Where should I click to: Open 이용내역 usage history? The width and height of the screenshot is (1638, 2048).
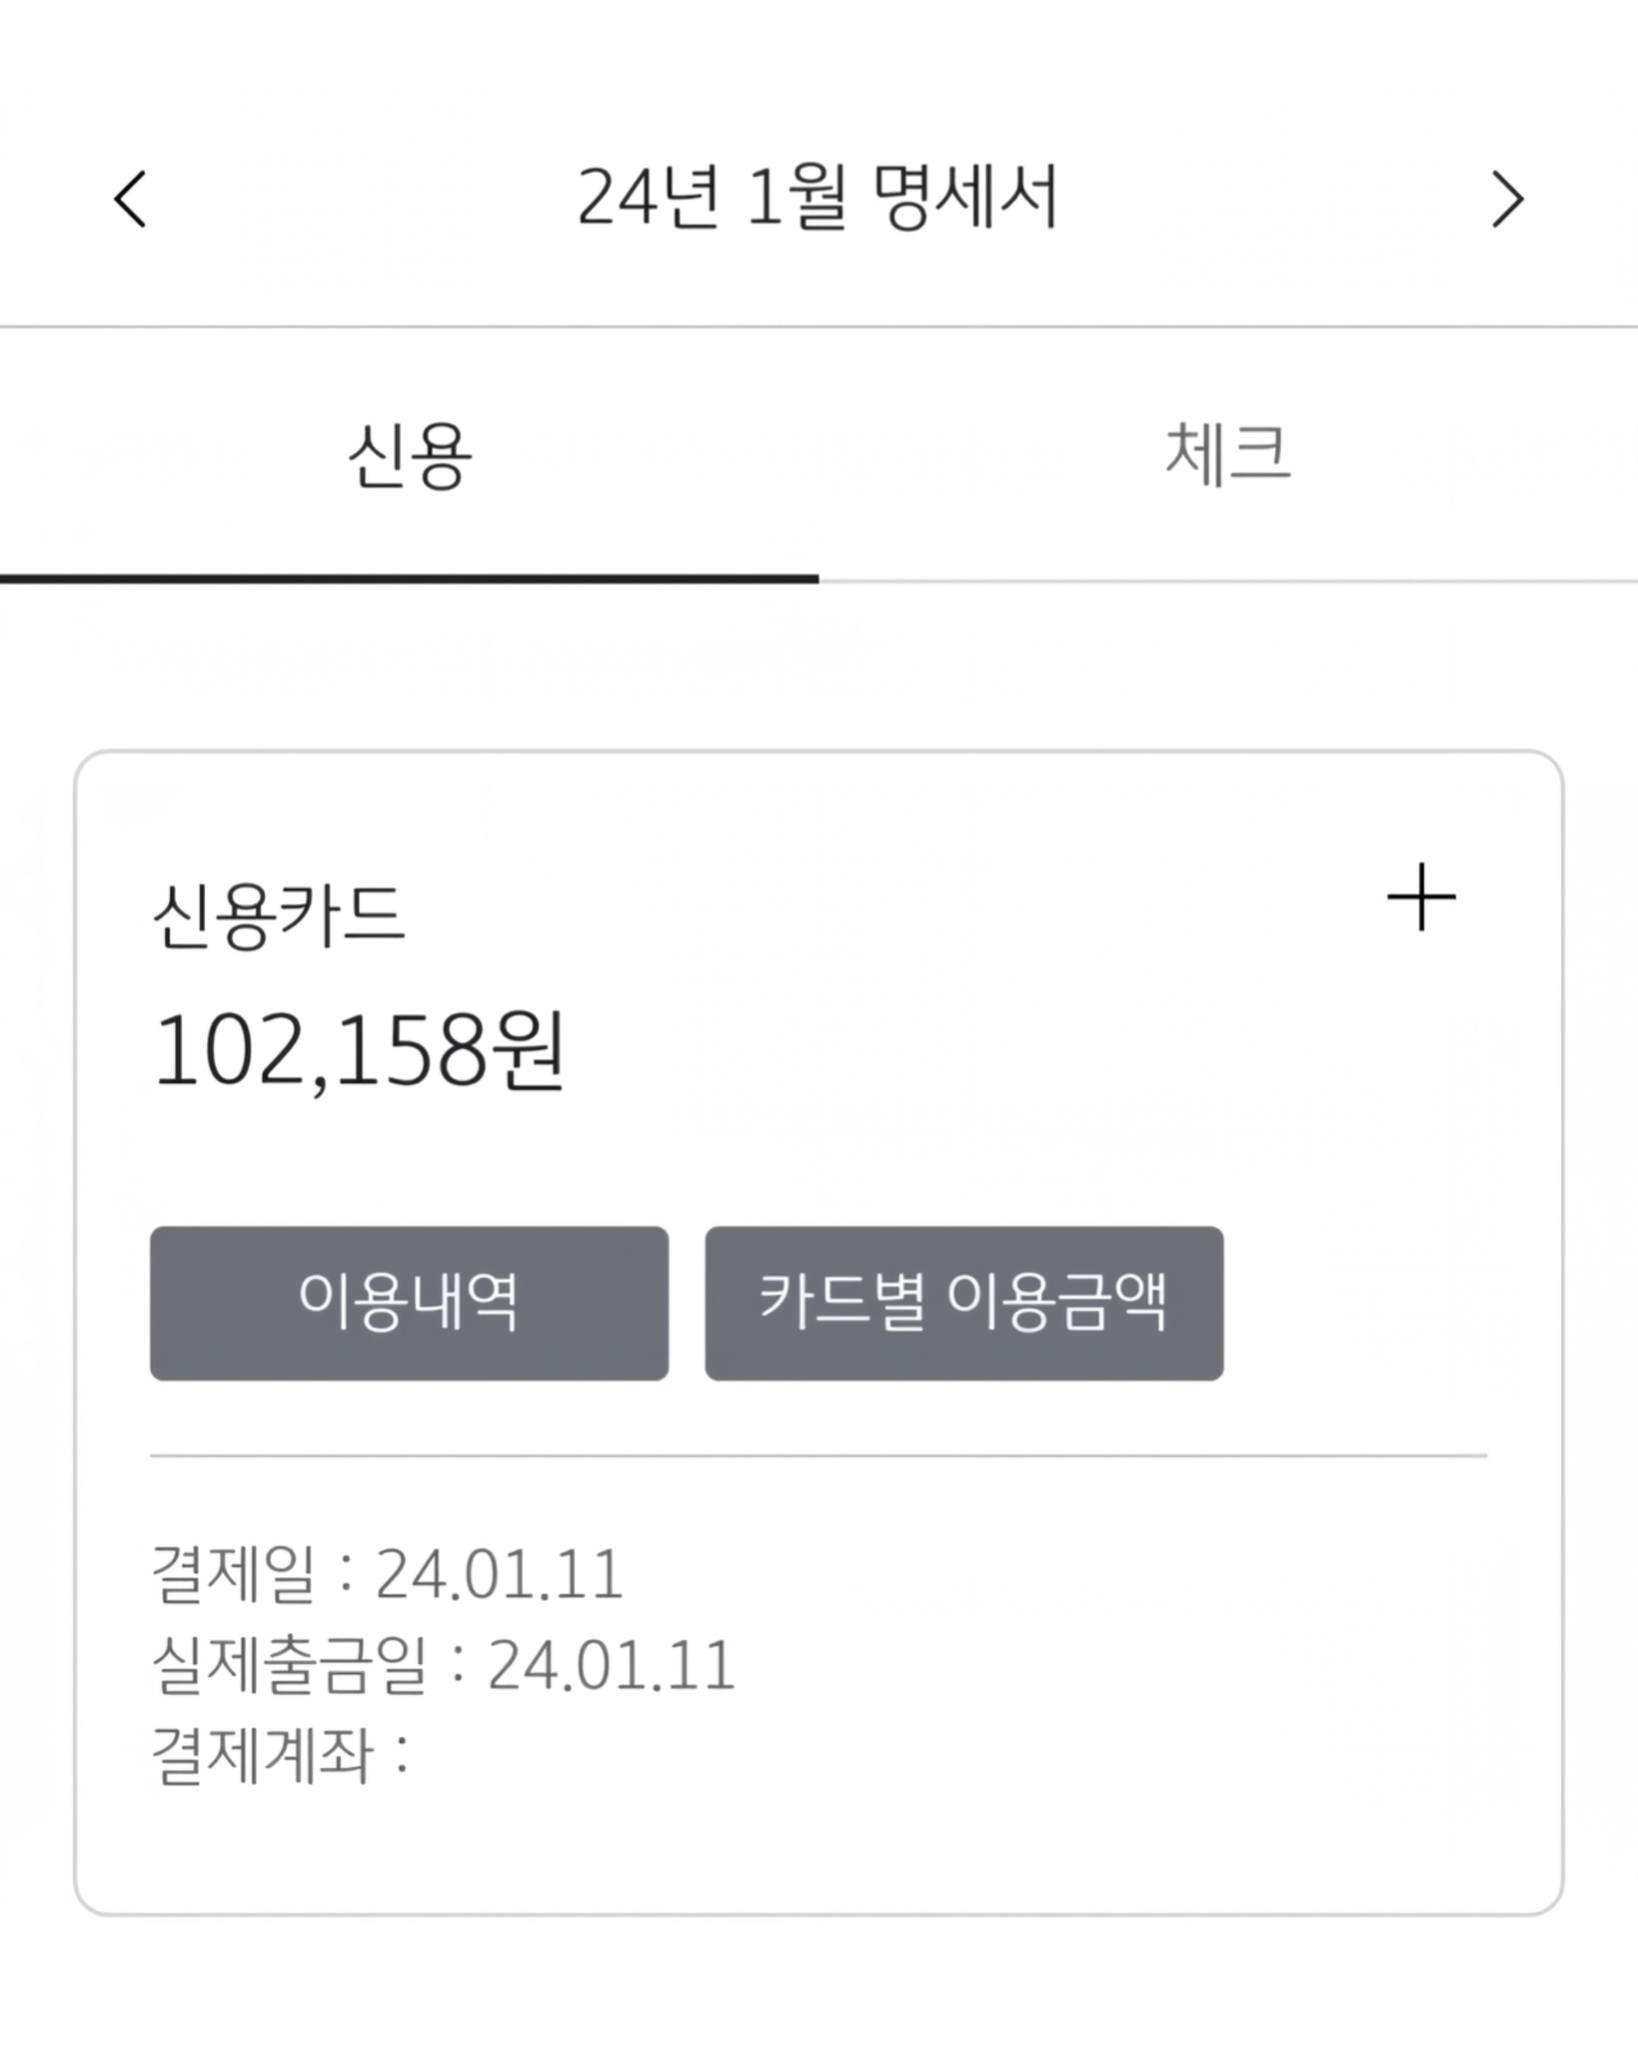coord(409,1303)
